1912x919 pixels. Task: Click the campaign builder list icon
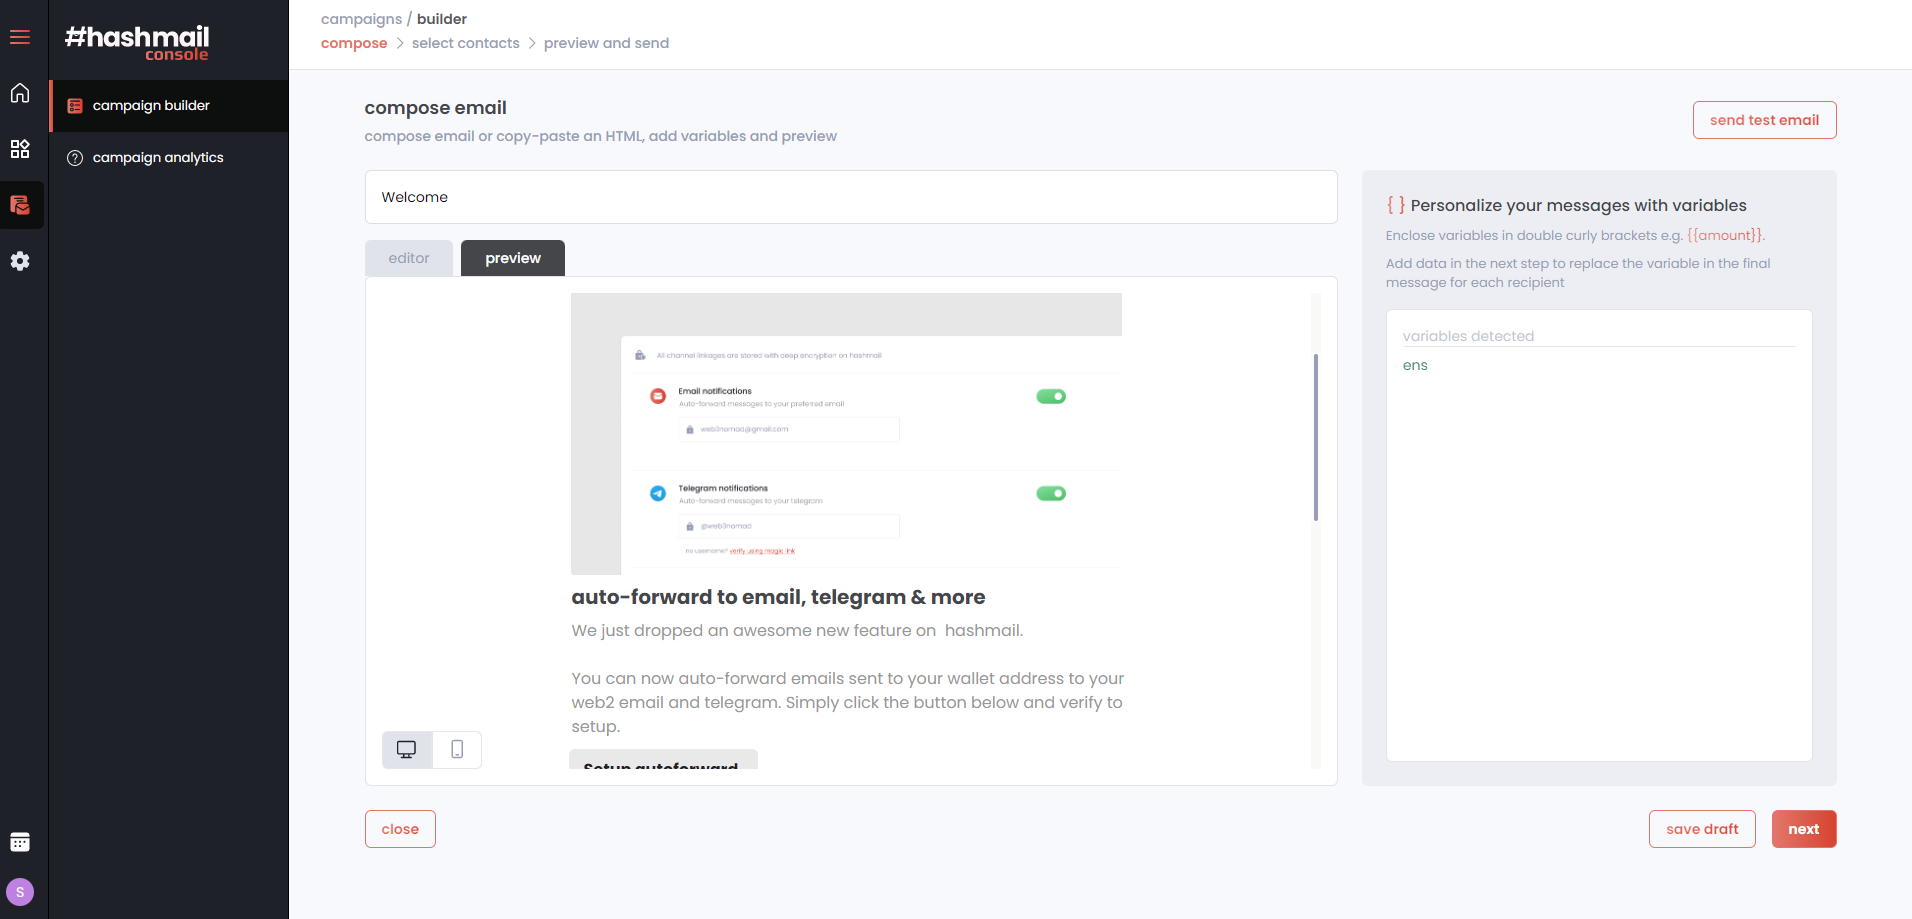tap(75, 106)
